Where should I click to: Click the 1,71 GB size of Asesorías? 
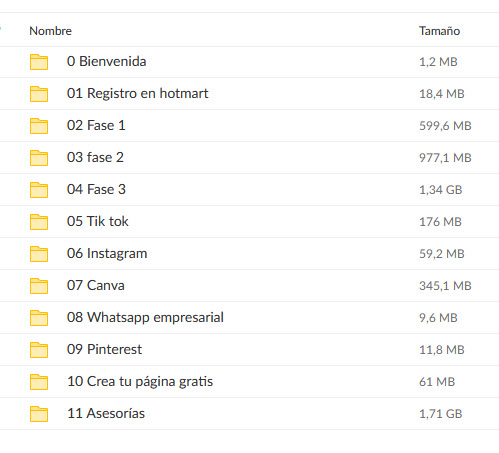[x=440, y=414]
